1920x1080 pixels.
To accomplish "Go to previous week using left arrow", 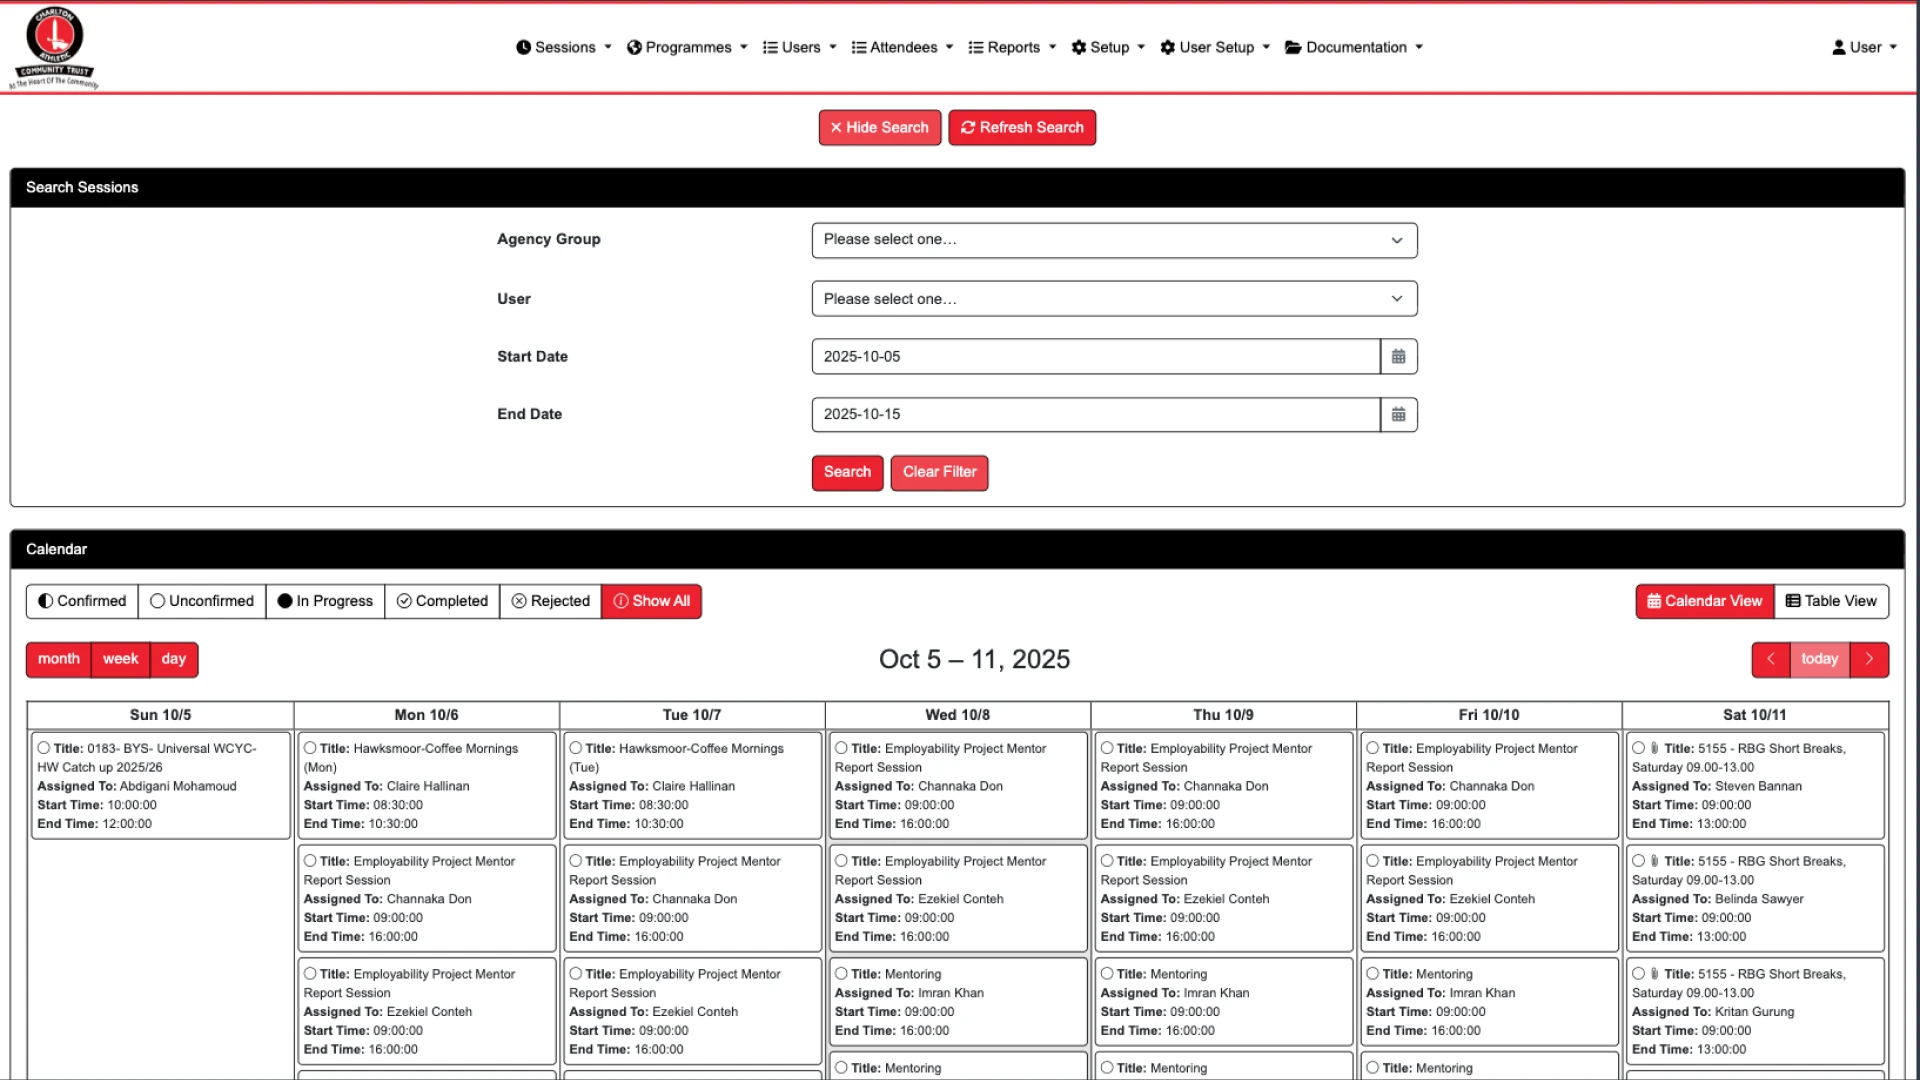I will point(1770,660).
